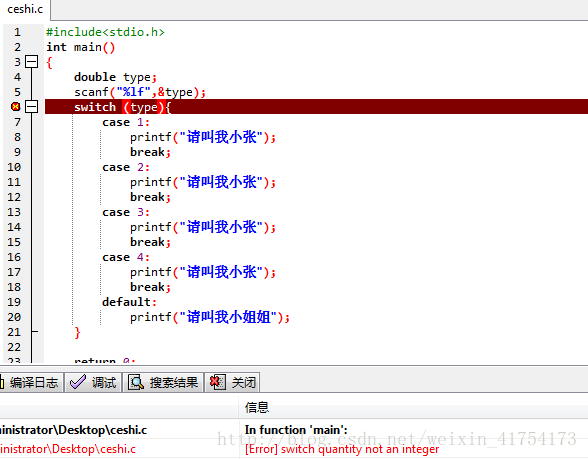Click the fold end marker beside line 21
Screen dimensions: 588x459
[x=34, y=332]
